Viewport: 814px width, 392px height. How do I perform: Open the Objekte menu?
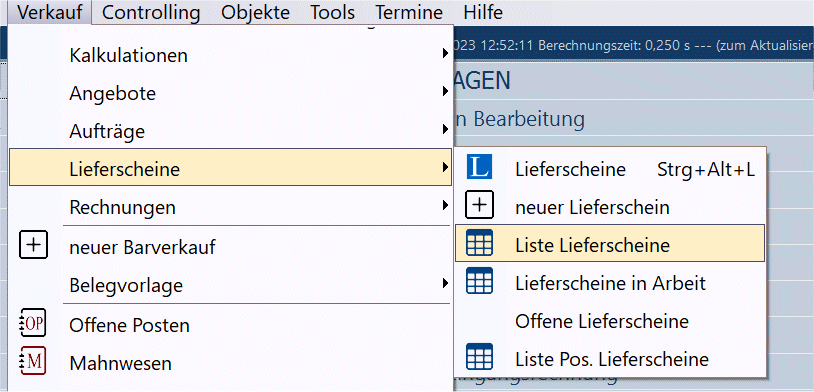pos(255,12)
